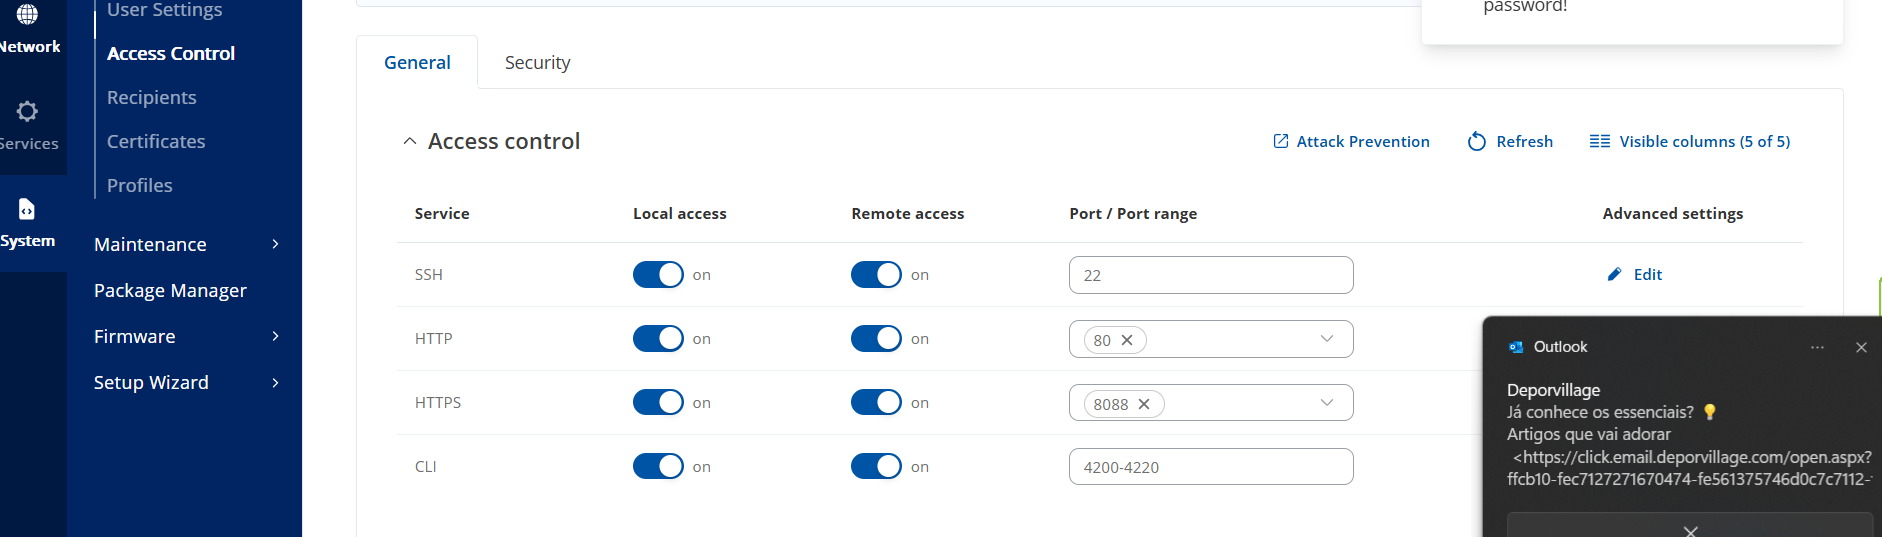Viewport: 1882px width, 537px height.
Task: Click the SSH port input field
Action: 1211,275
